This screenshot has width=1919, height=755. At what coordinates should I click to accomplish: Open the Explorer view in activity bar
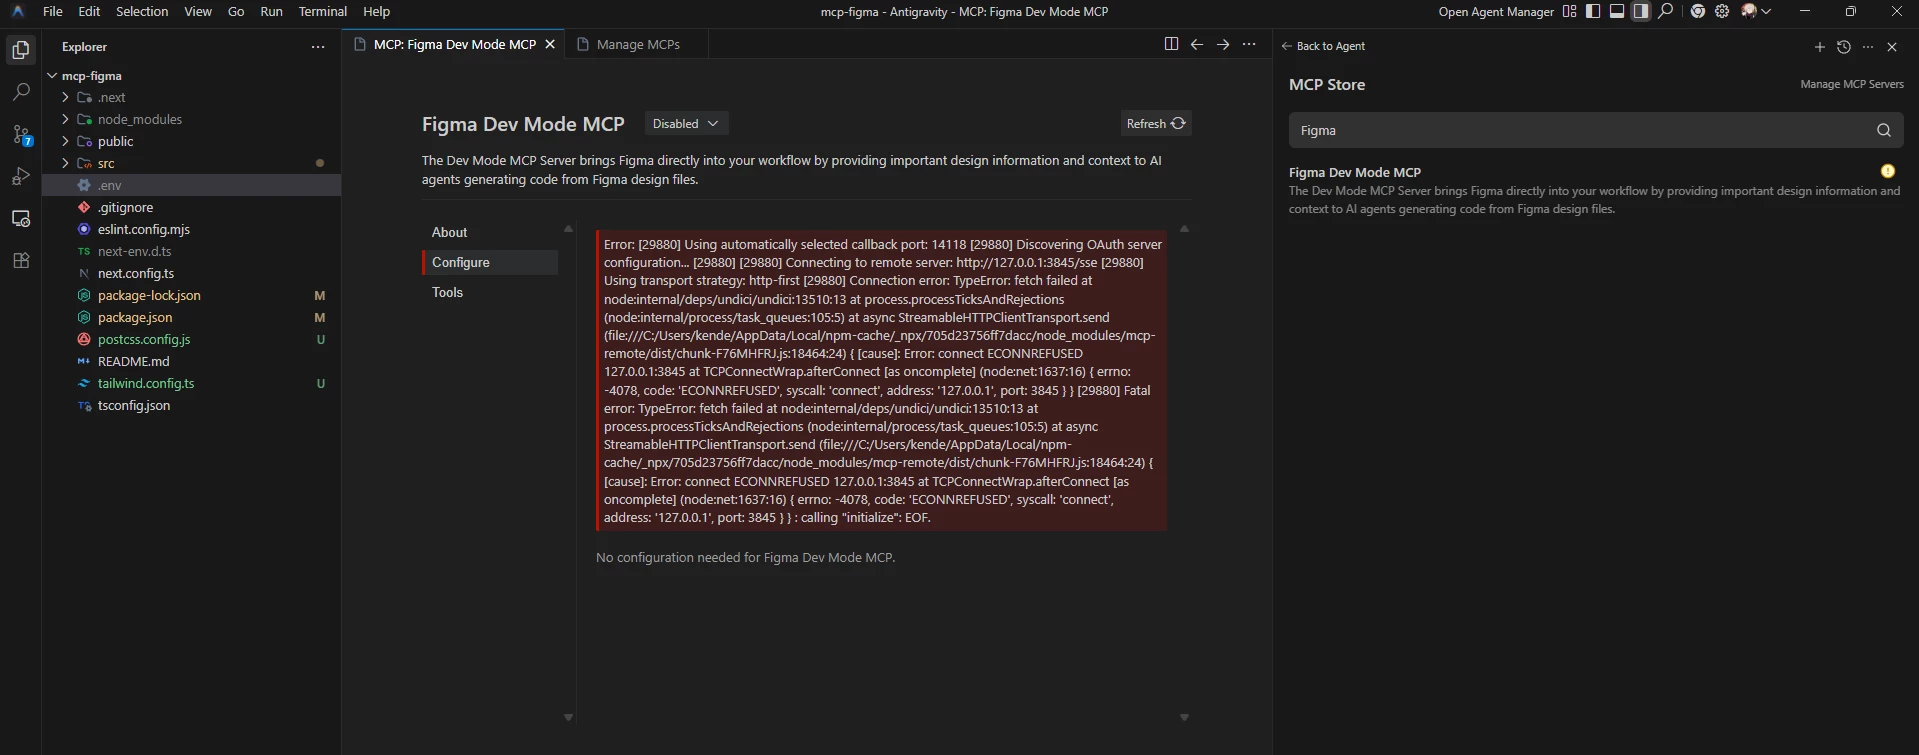pos(21,50)
